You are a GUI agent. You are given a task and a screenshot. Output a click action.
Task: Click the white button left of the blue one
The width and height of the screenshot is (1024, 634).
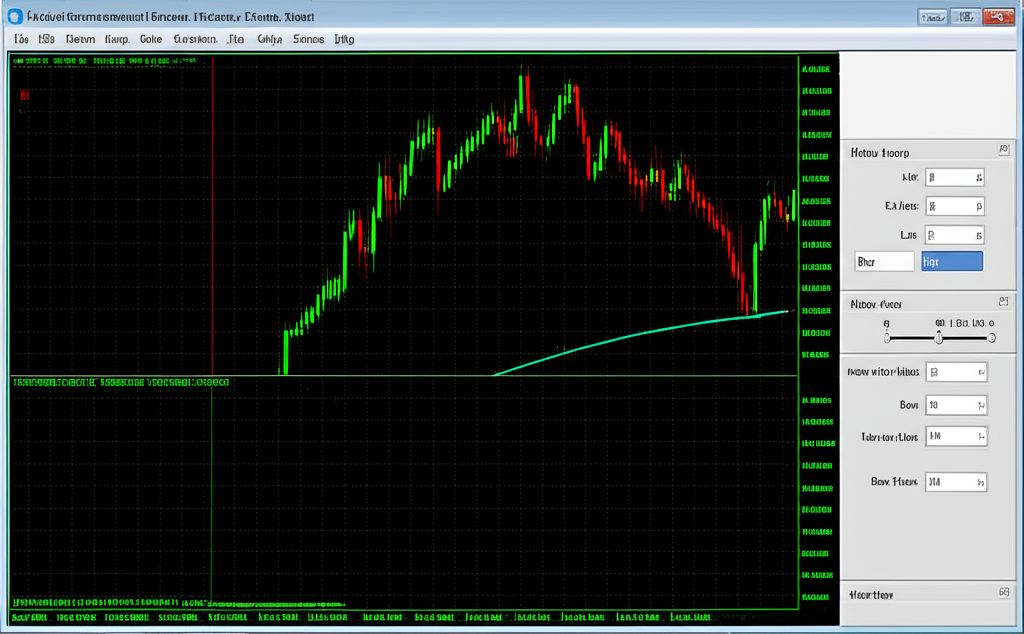(x=882, y=260)
